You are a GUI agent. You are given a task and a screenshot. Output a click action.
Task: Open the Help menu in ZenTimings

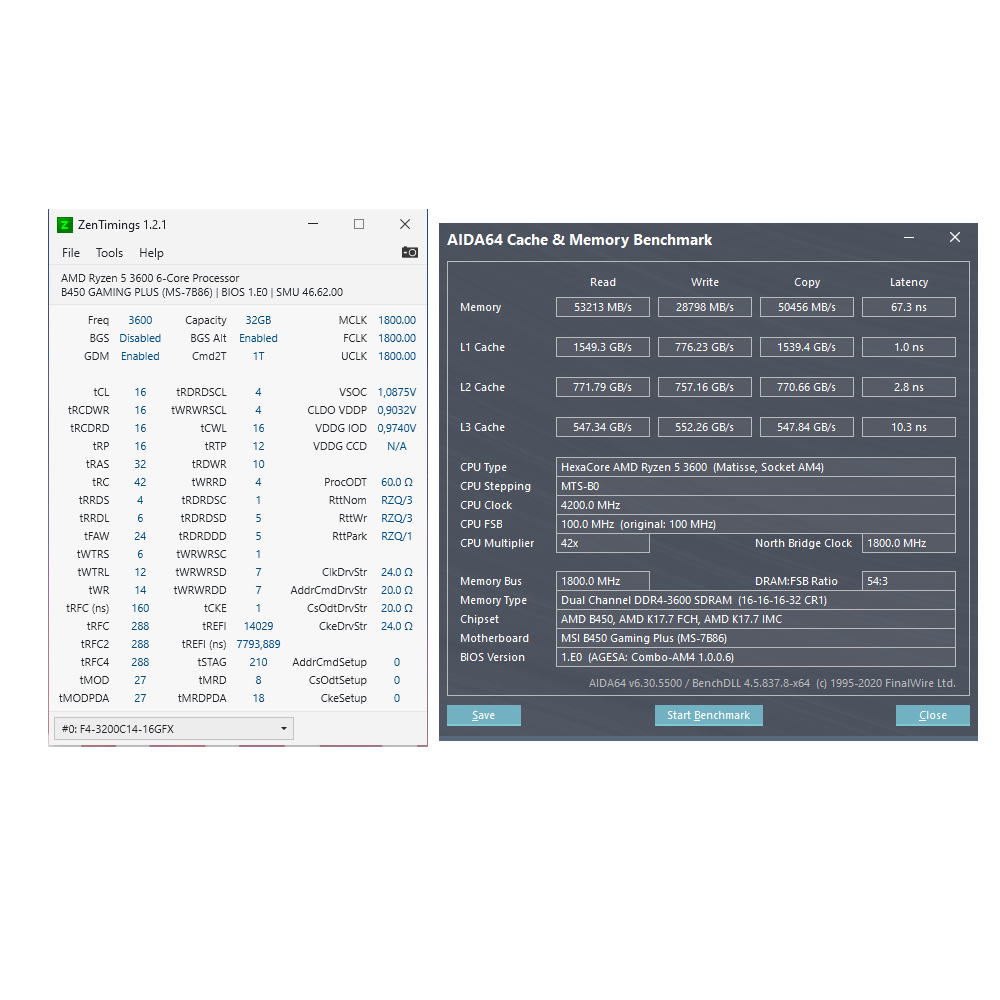click(151, 253)
